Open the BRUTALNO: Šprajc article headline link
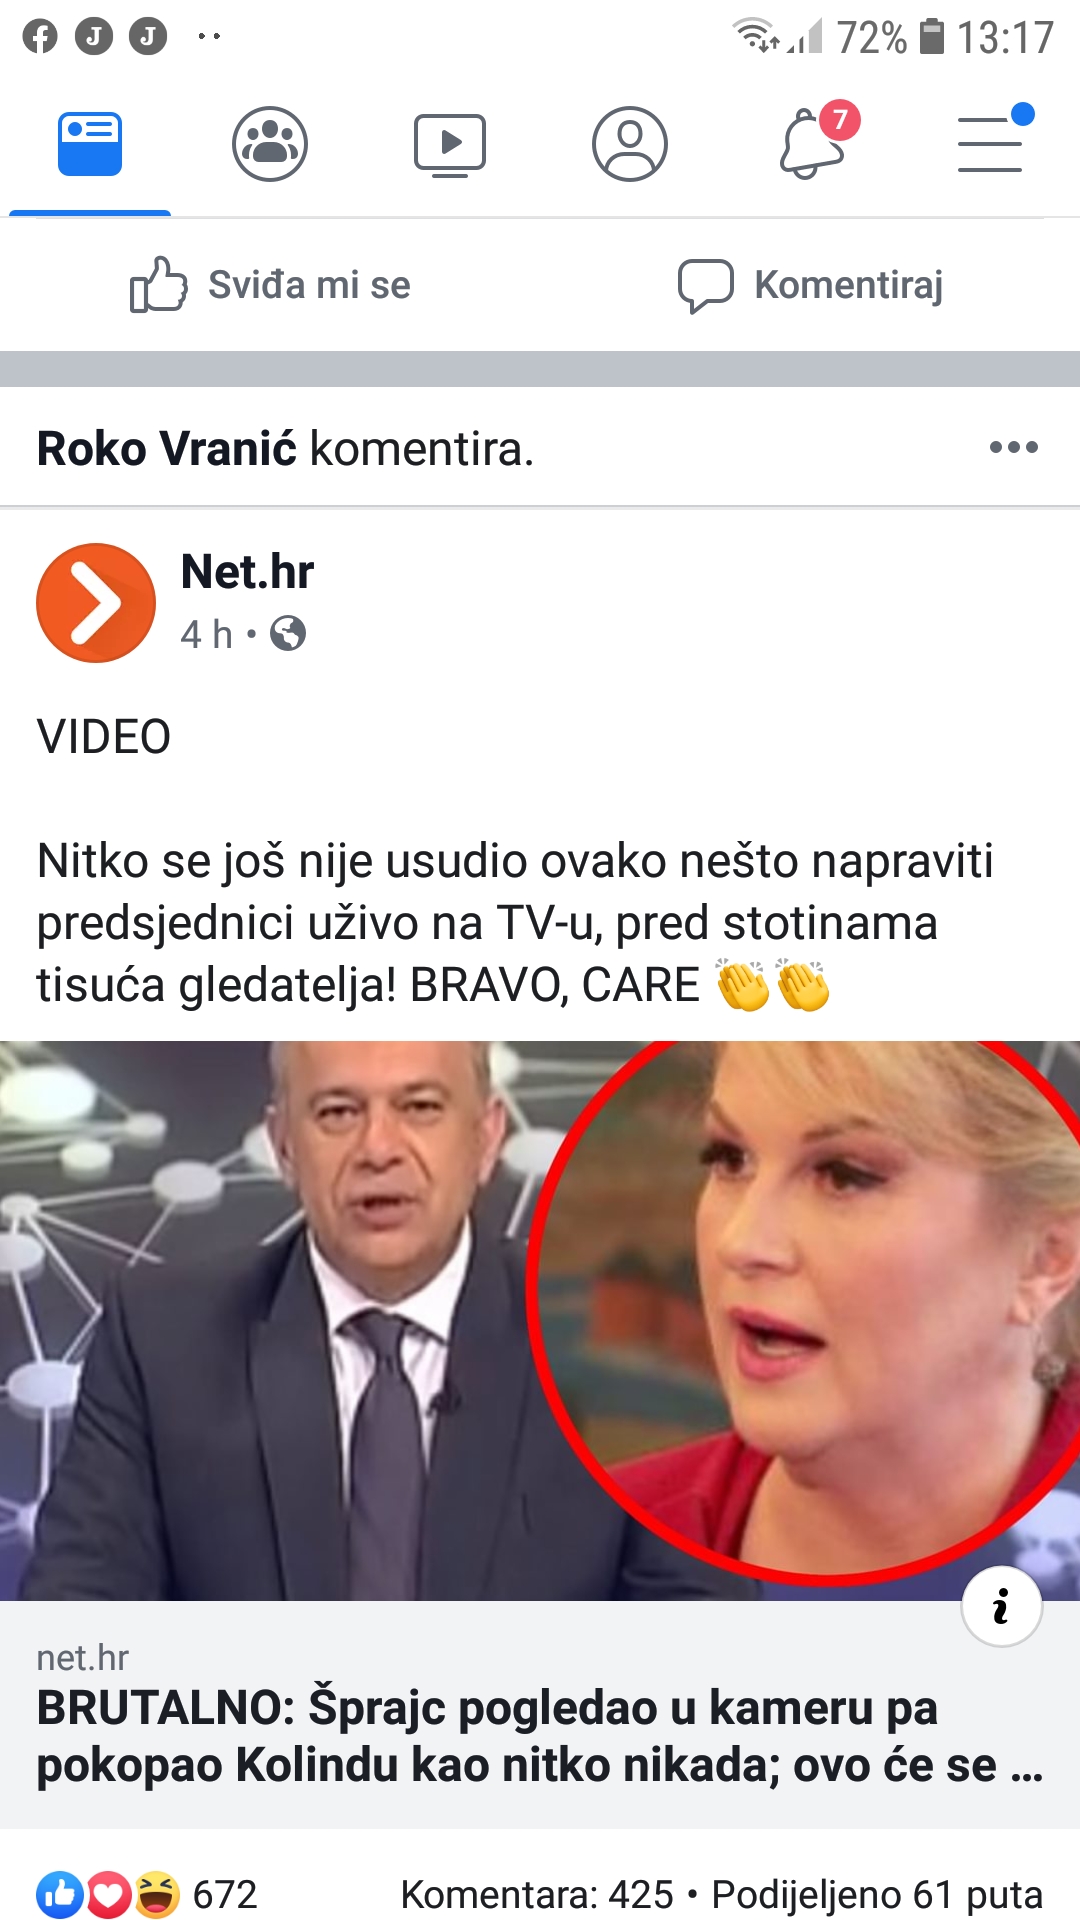Viewport: 1080px width, 1920px height. tap(540, 1736)
